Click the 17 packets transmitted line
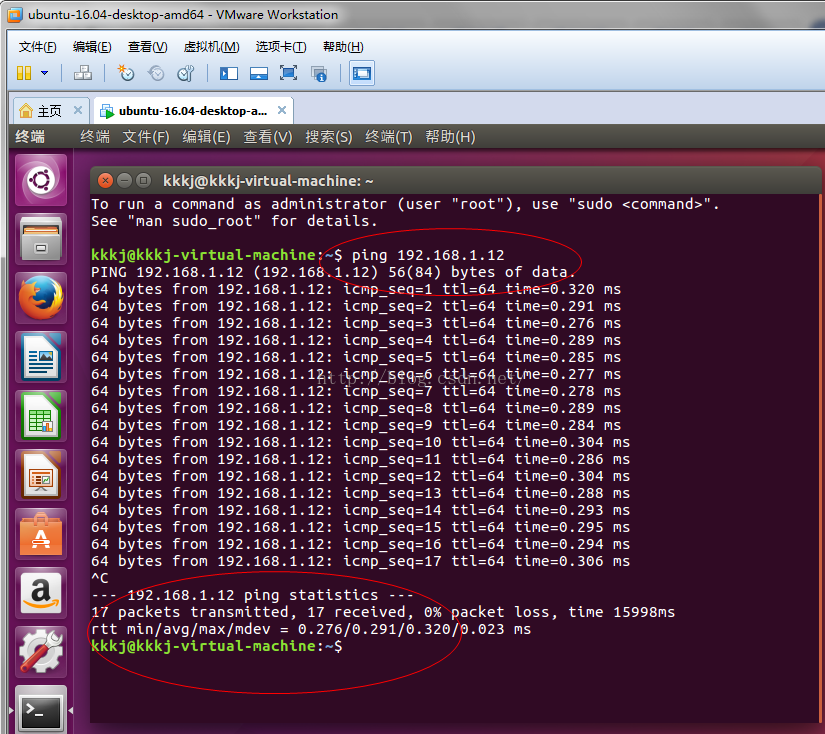The image size is (825, 734). (383, 612)
